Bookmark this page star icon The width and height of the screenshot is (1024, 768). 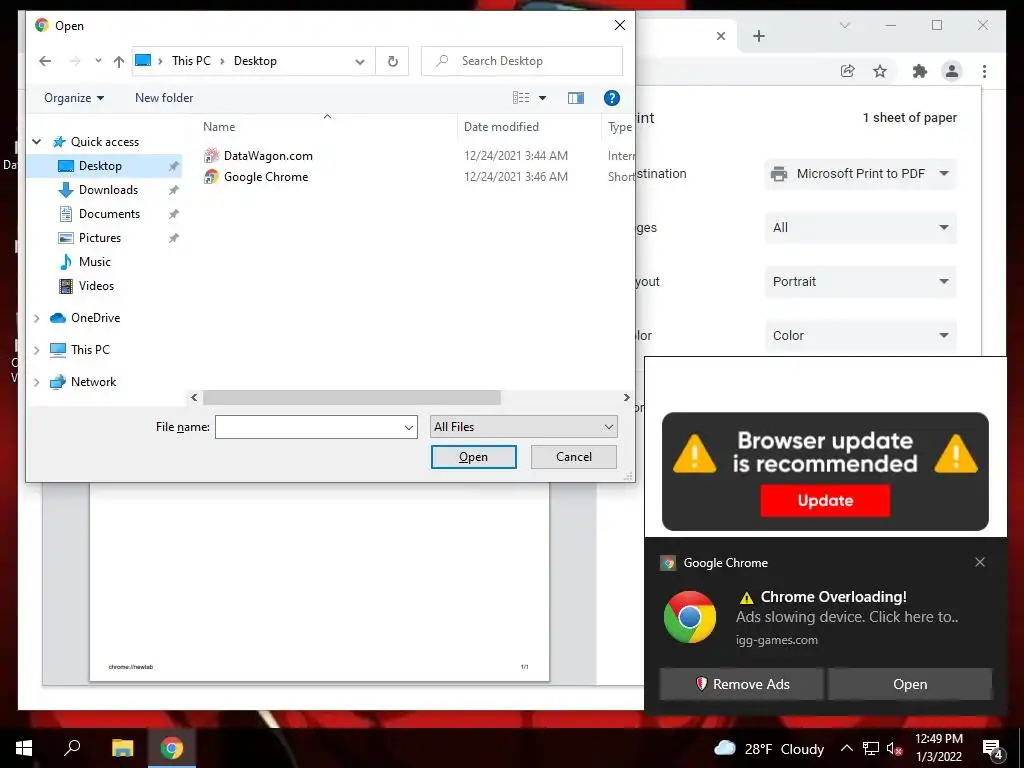(x=880, y=71)
